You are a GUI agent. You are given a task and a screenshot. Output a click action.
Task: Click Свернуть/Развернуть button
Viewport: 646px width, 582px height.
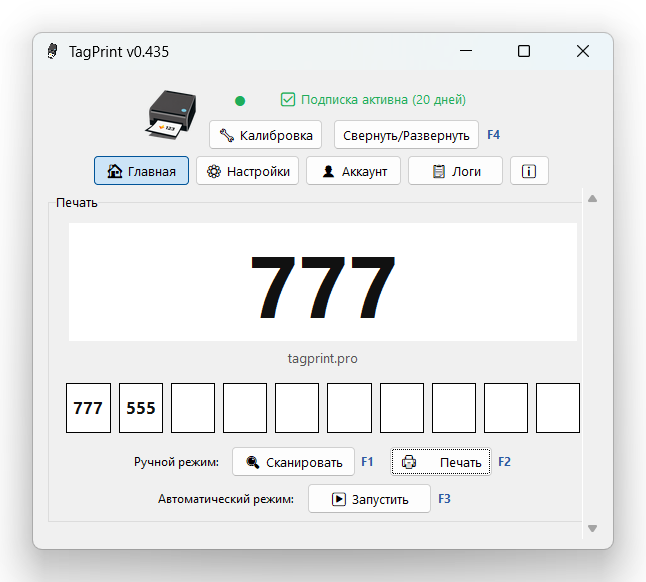(406, 135)
